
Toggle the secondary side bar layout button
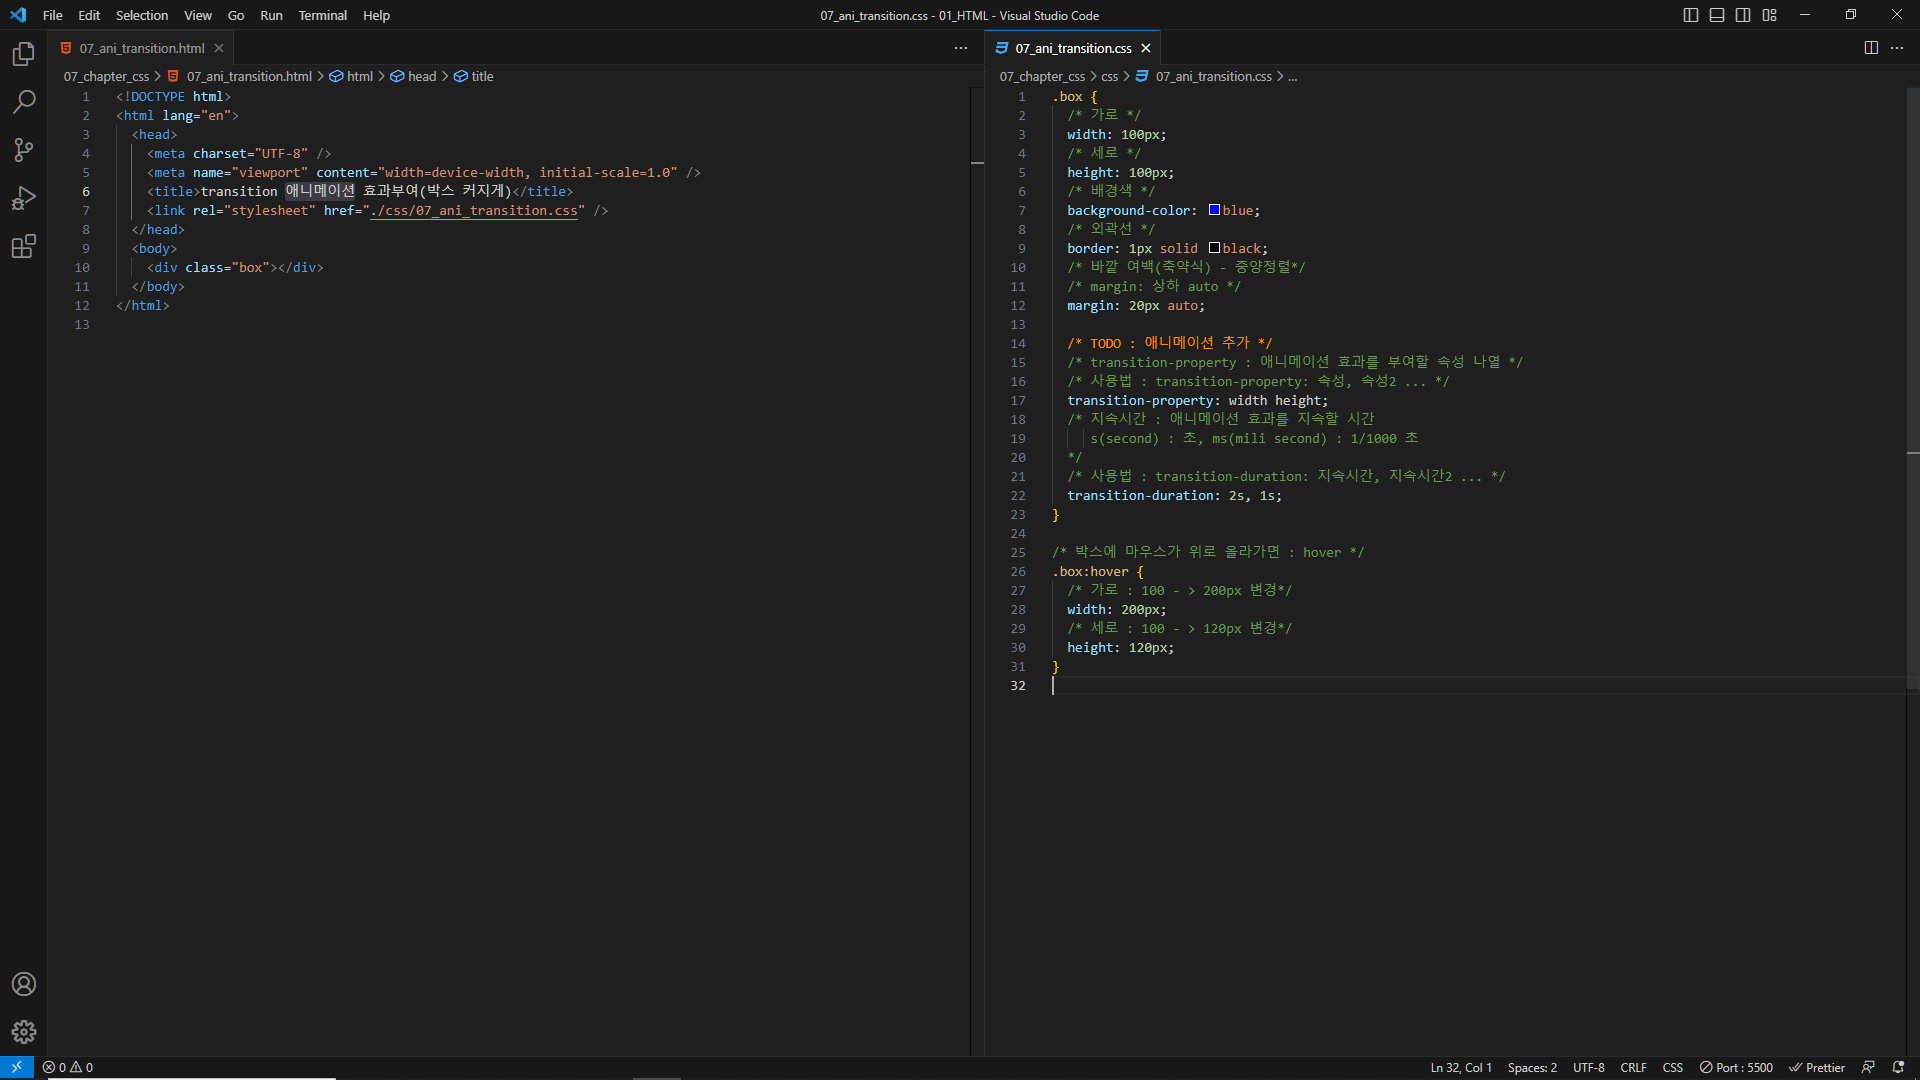[x=1743, y=15]
